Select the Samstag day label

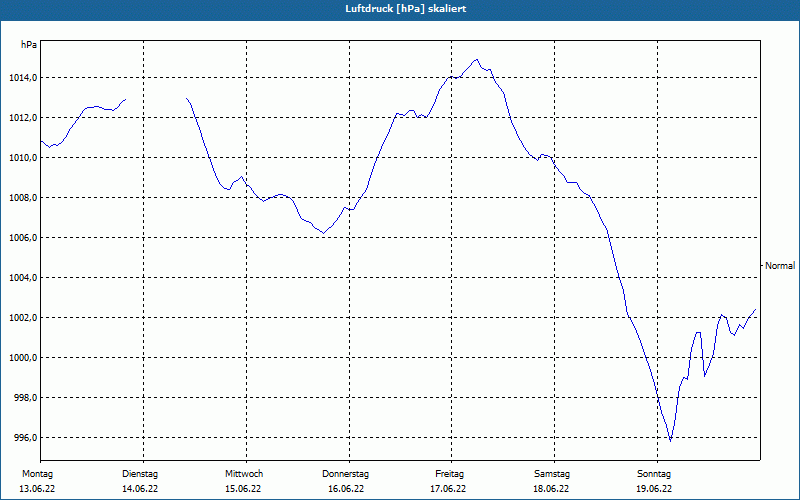(552, 474)
